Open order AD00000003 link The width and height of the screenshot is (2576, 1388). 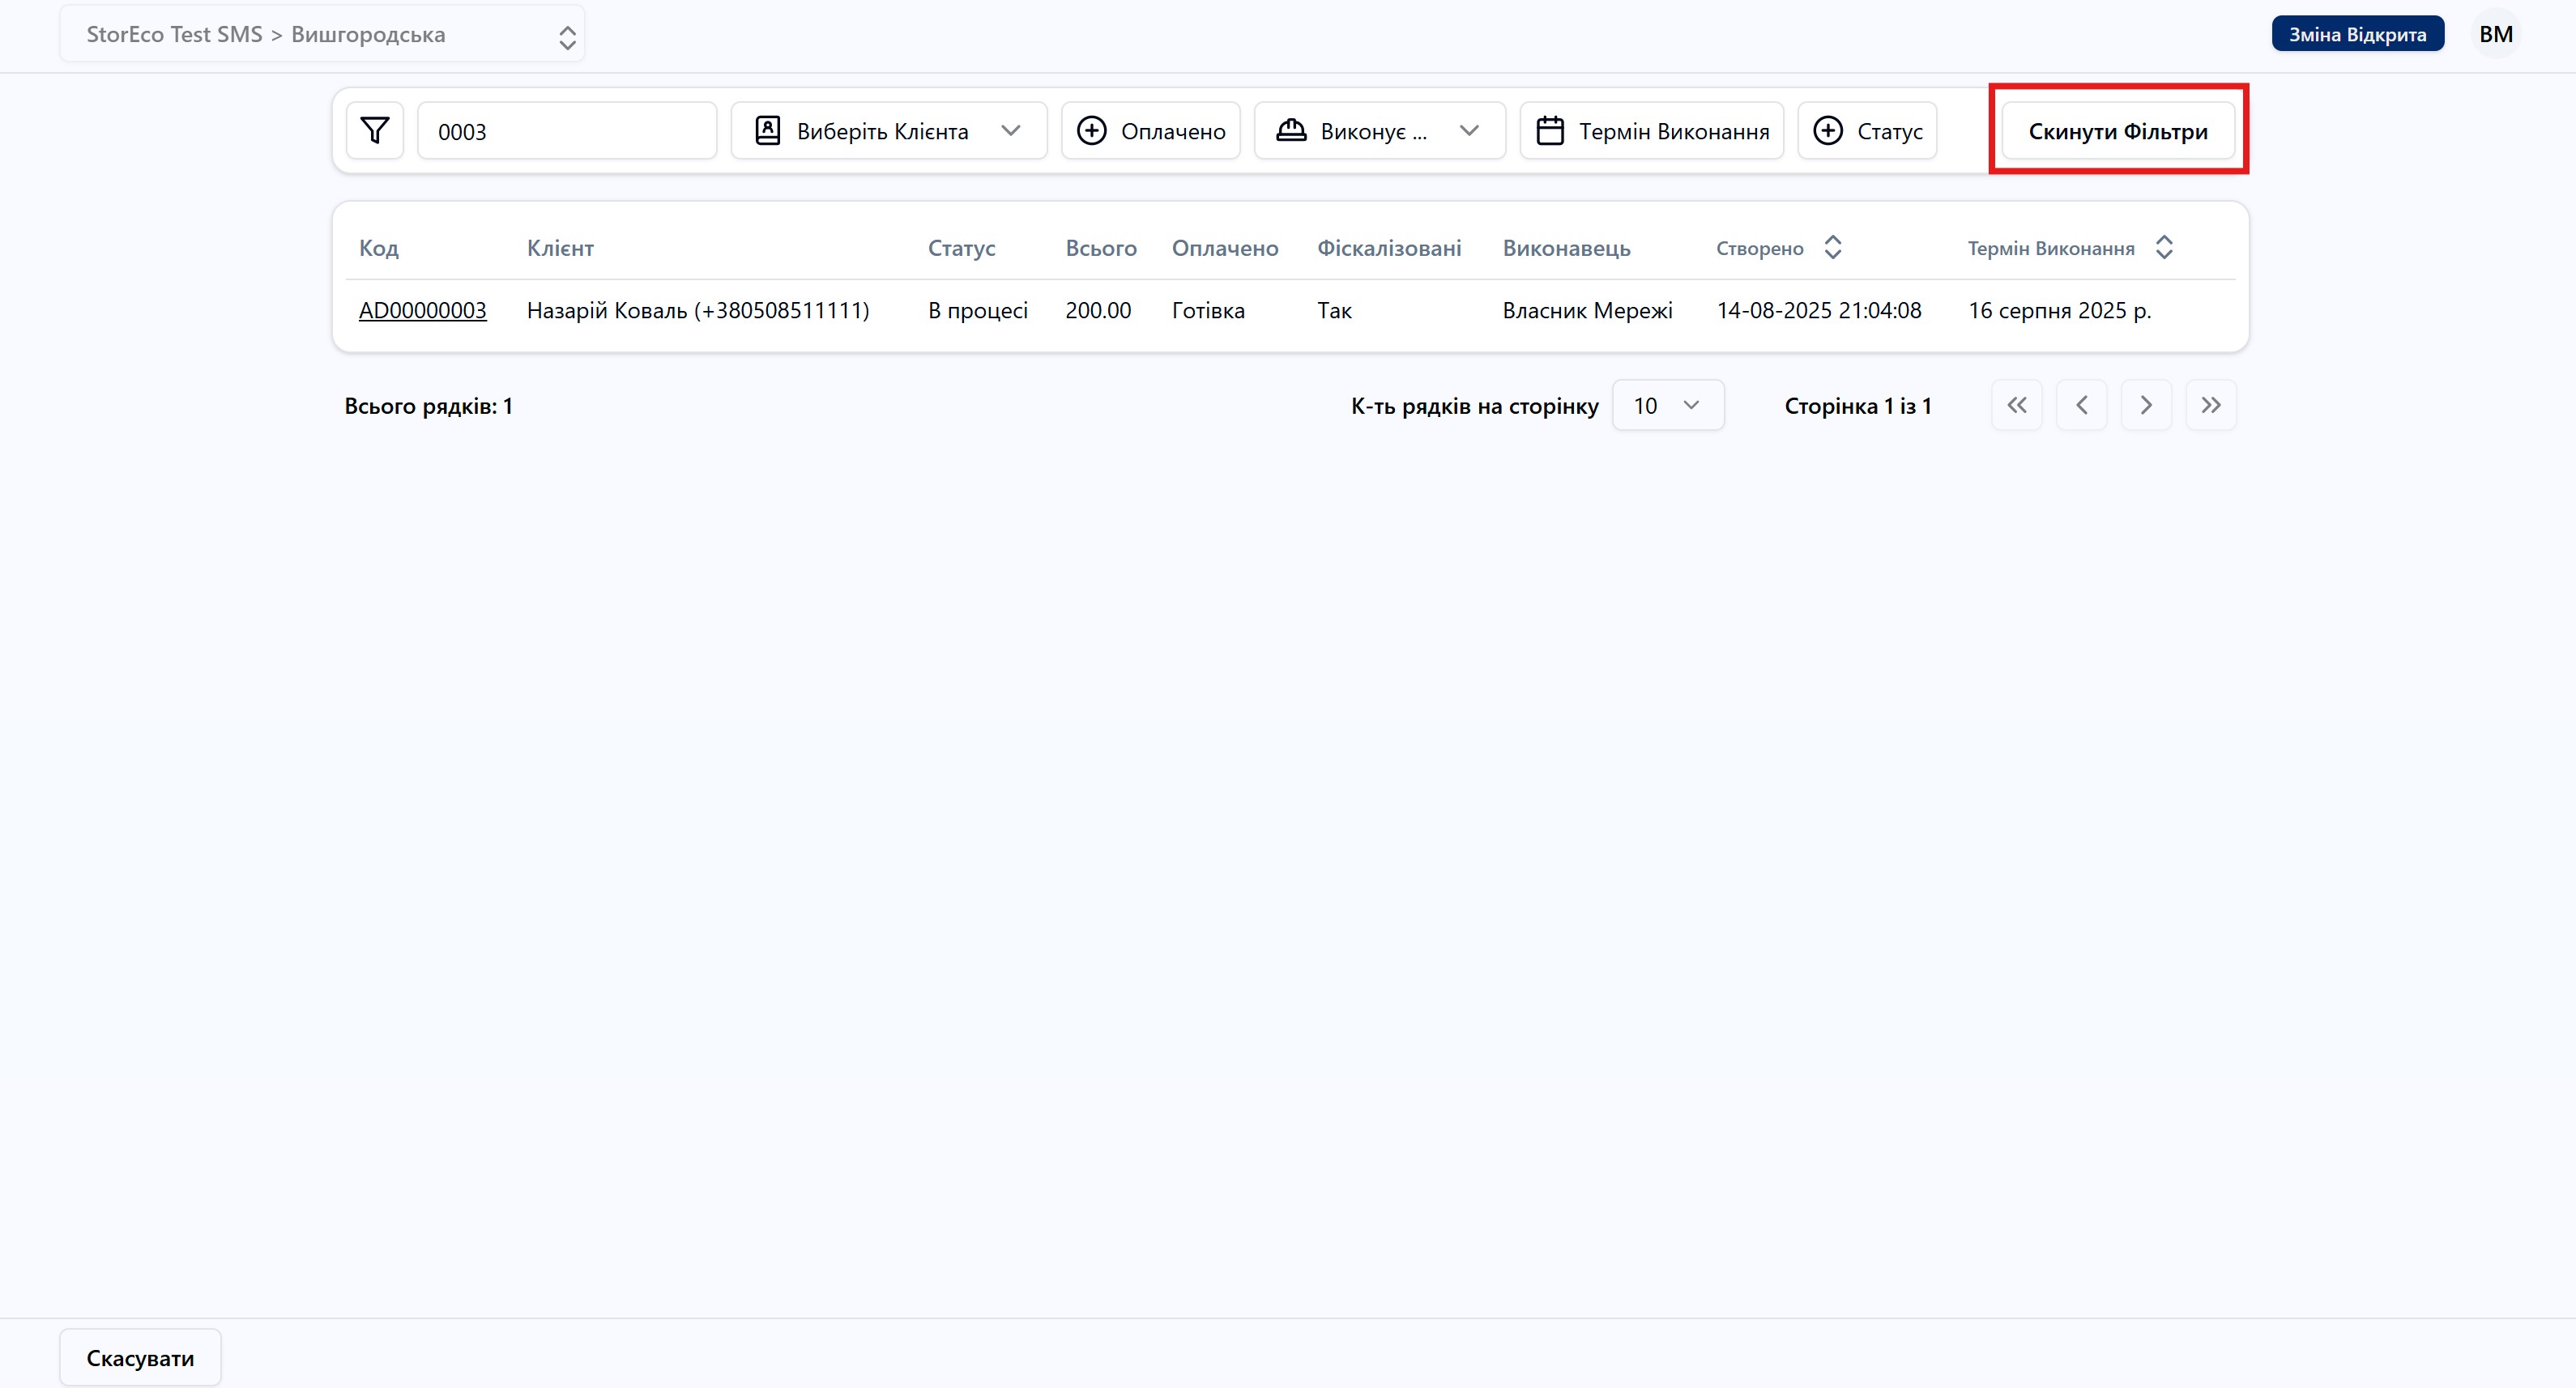(422, 310)
